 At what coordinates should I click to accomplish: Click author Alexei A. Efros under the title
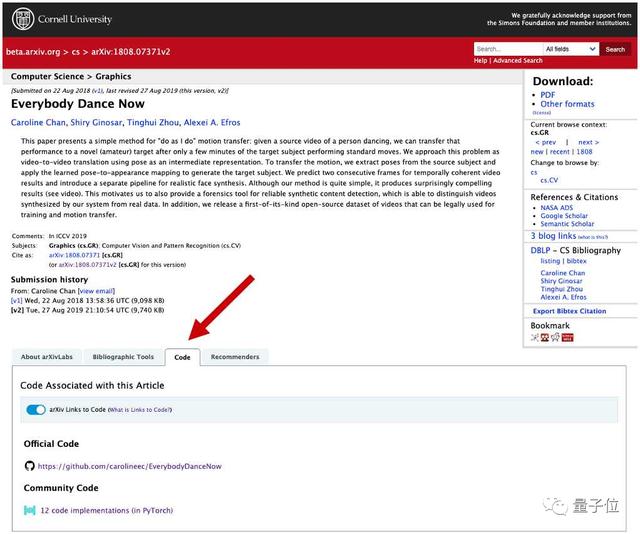point(212,122)
